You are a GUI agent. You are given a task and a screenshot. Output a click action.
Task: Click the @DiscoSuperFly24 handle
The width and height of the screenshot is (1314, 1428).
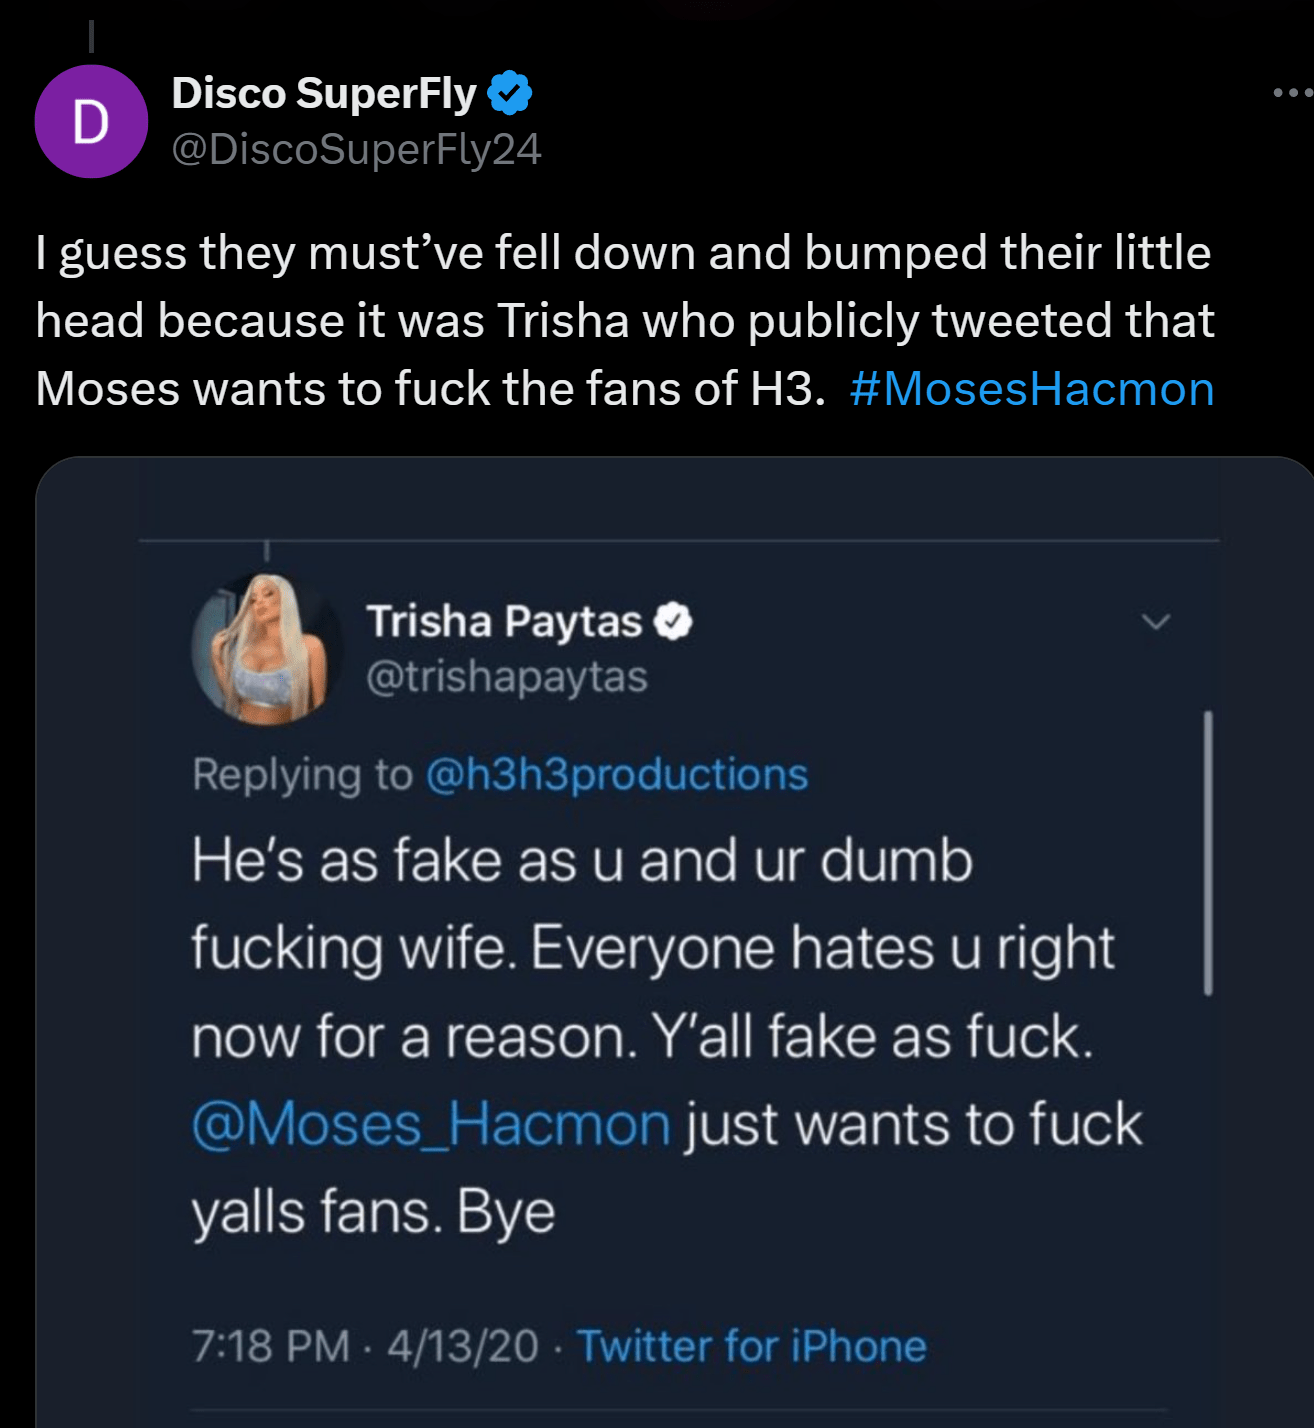(x=356, y=150)
